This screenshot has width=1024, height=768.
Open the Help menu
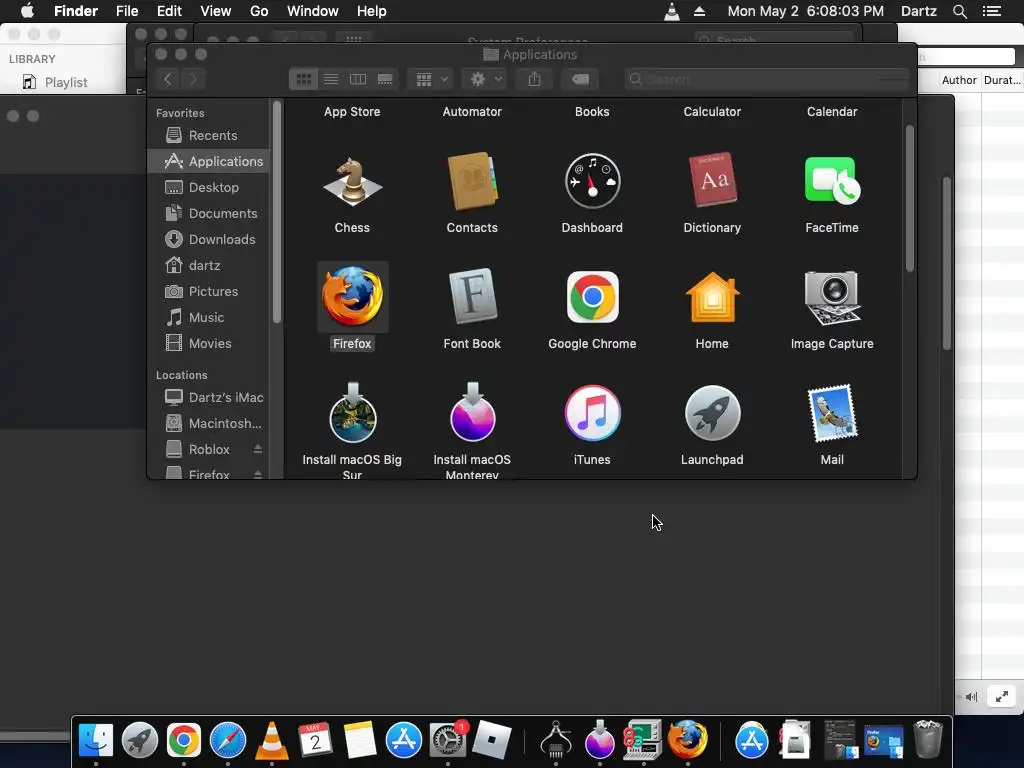coord(372,11)
